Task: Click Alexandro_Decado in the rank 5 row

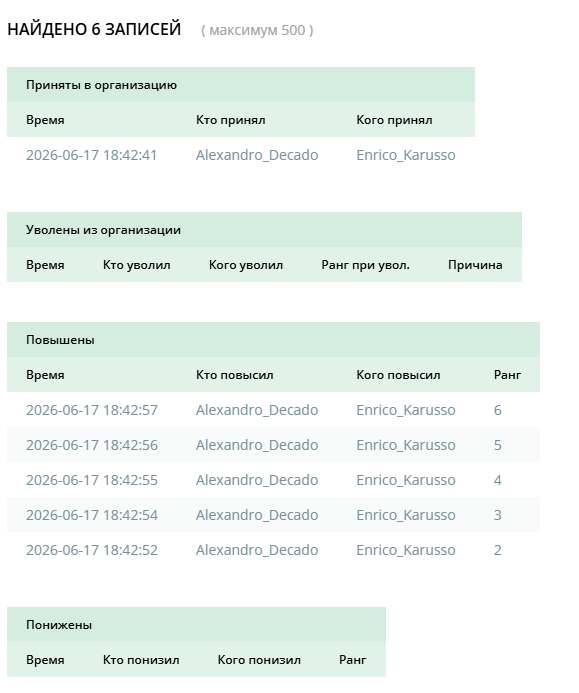Action: (x=257, y=445)
